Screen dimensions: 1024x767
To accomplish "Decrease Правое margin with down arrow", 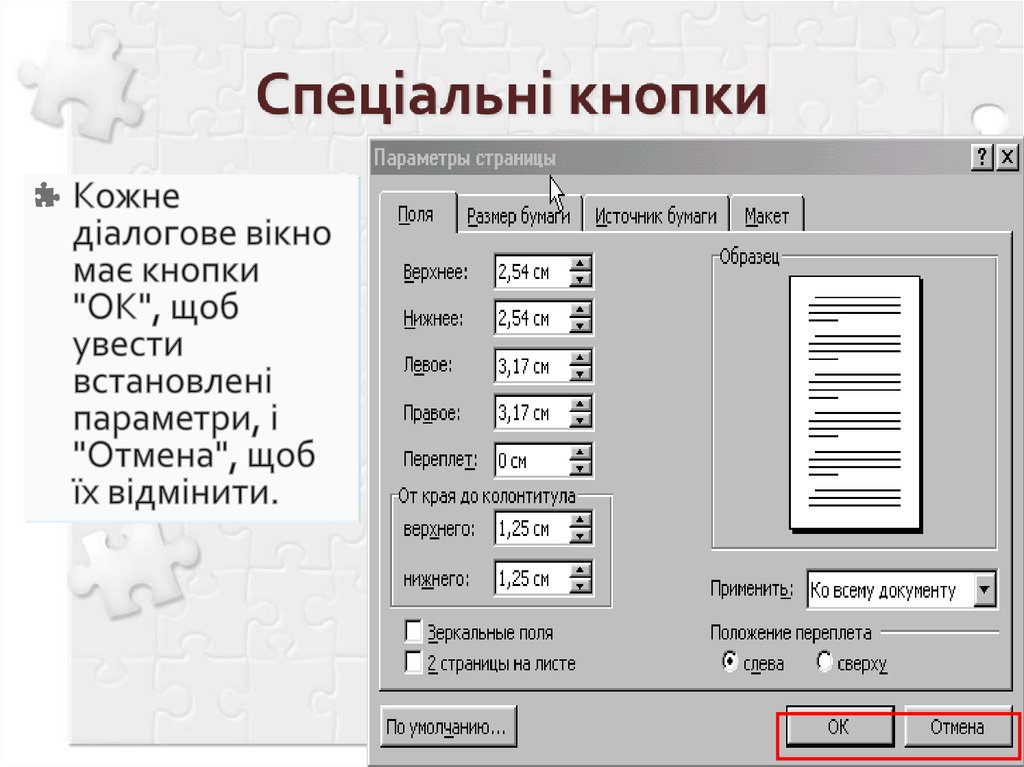I will coord(580,419).
